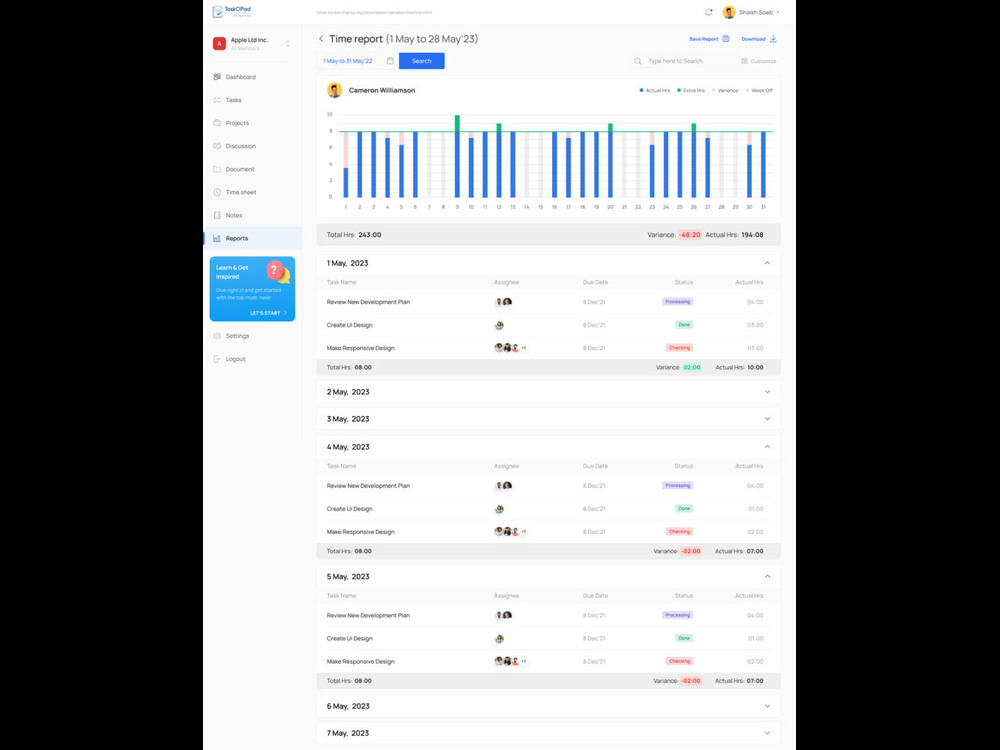Expand the 6 May, 2023 section
Image resolution: width=1000 pixels, height=750 pixels.
click(767, 706)
